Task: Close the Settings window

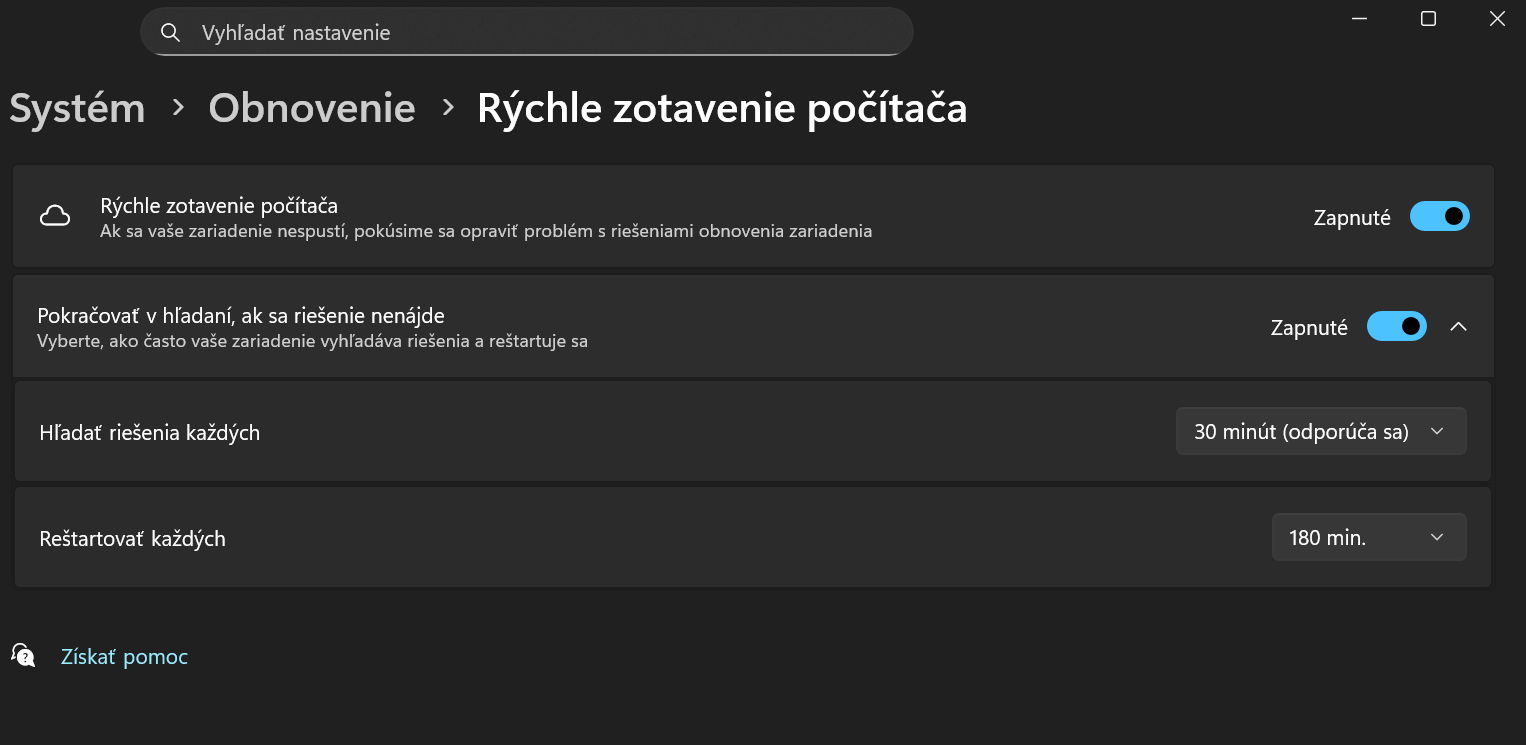Action: [x=1497, y=19]
